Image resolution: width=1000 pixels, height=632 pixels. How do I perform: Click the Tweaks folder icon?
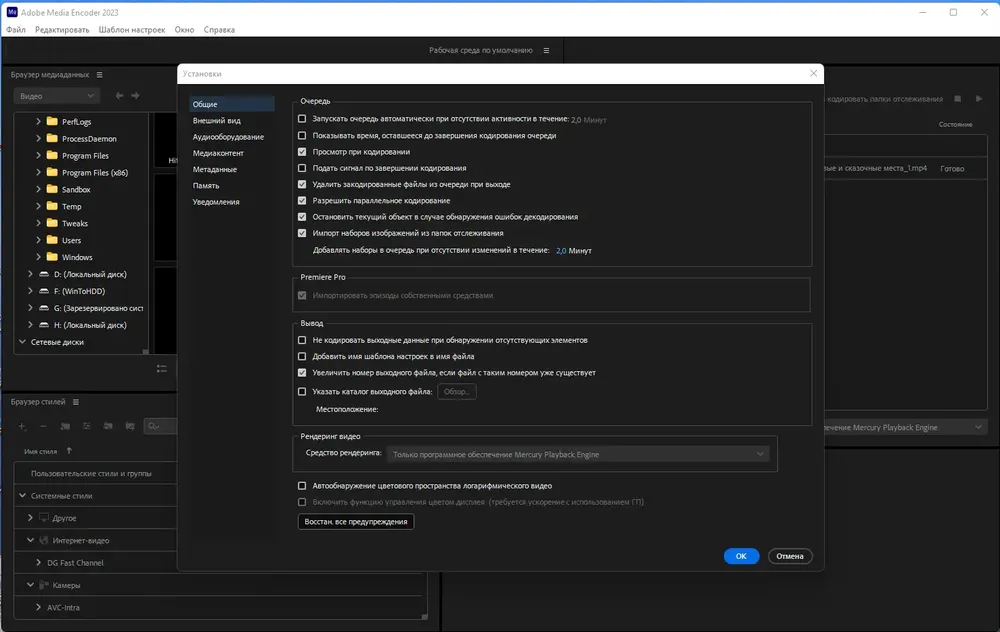click(x=52, y=223)
